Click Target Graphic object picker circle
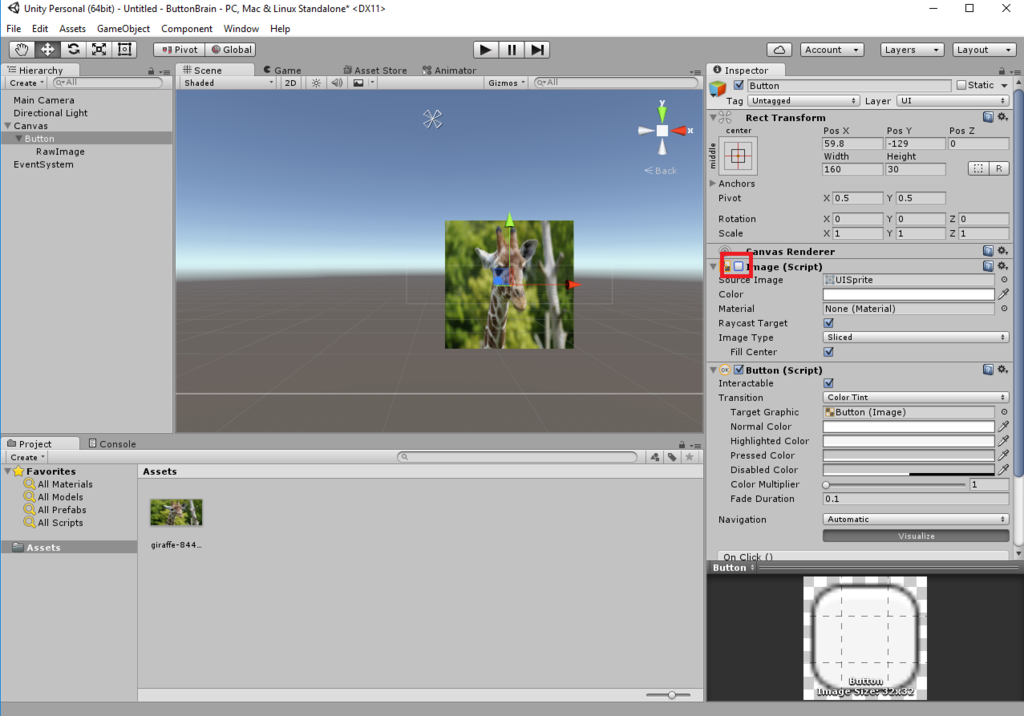Viewport: 1024px width, 716px height. [x=1004, y=412]
